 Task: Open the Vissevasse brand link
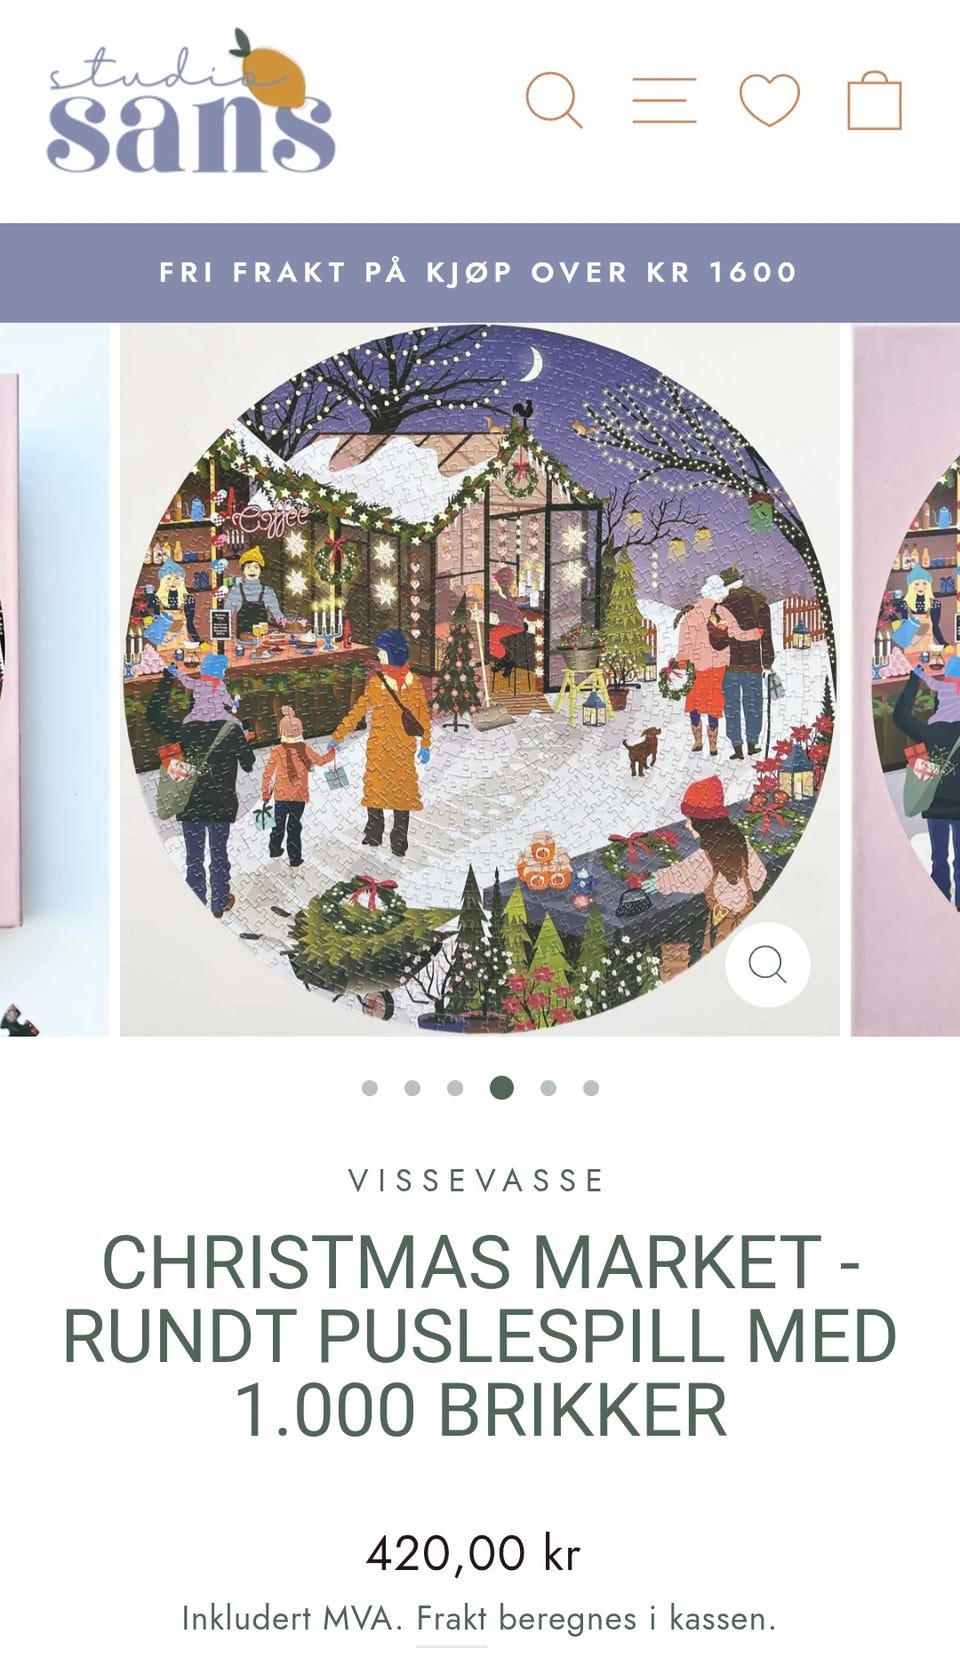pos(477,1180)
